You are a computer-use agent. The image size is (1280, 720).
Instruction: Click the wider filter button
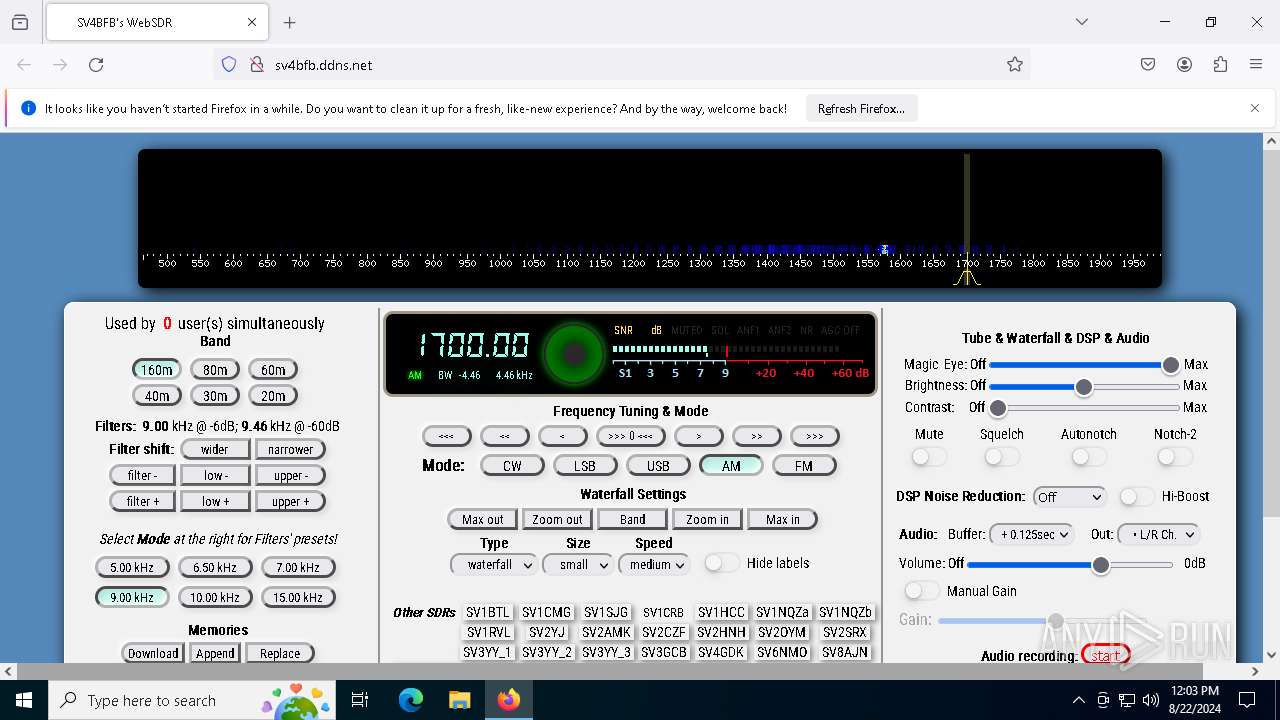coord(215,450)
